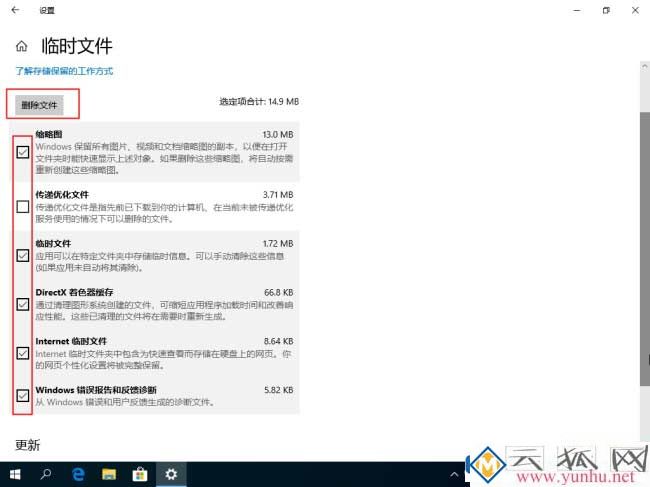Viewport: 650px width, 487px height.
Task: Click the 更新 section heading
Action: (28, 445)
